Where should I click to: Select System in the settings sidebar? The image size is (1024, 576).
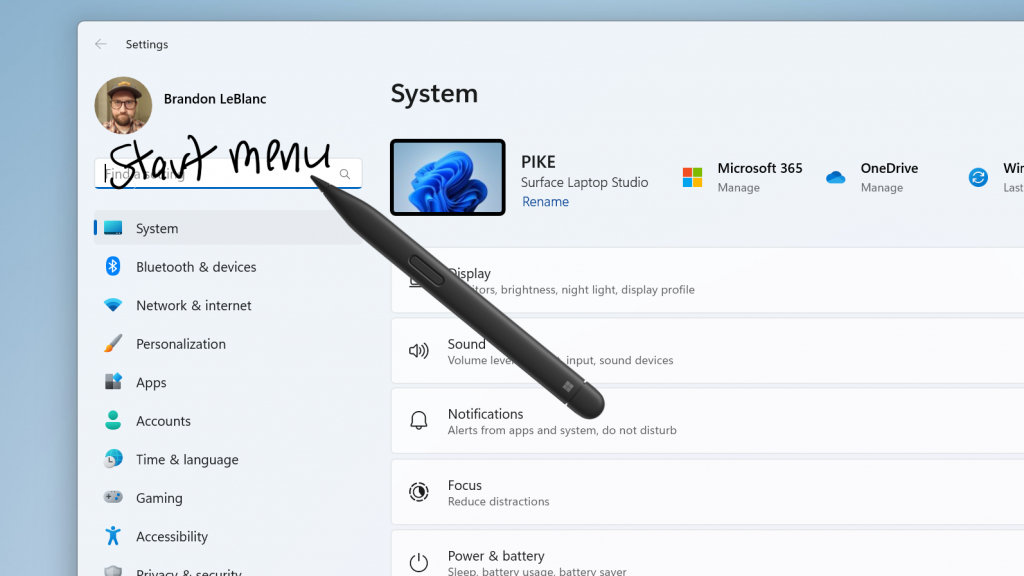pos(157,228)
